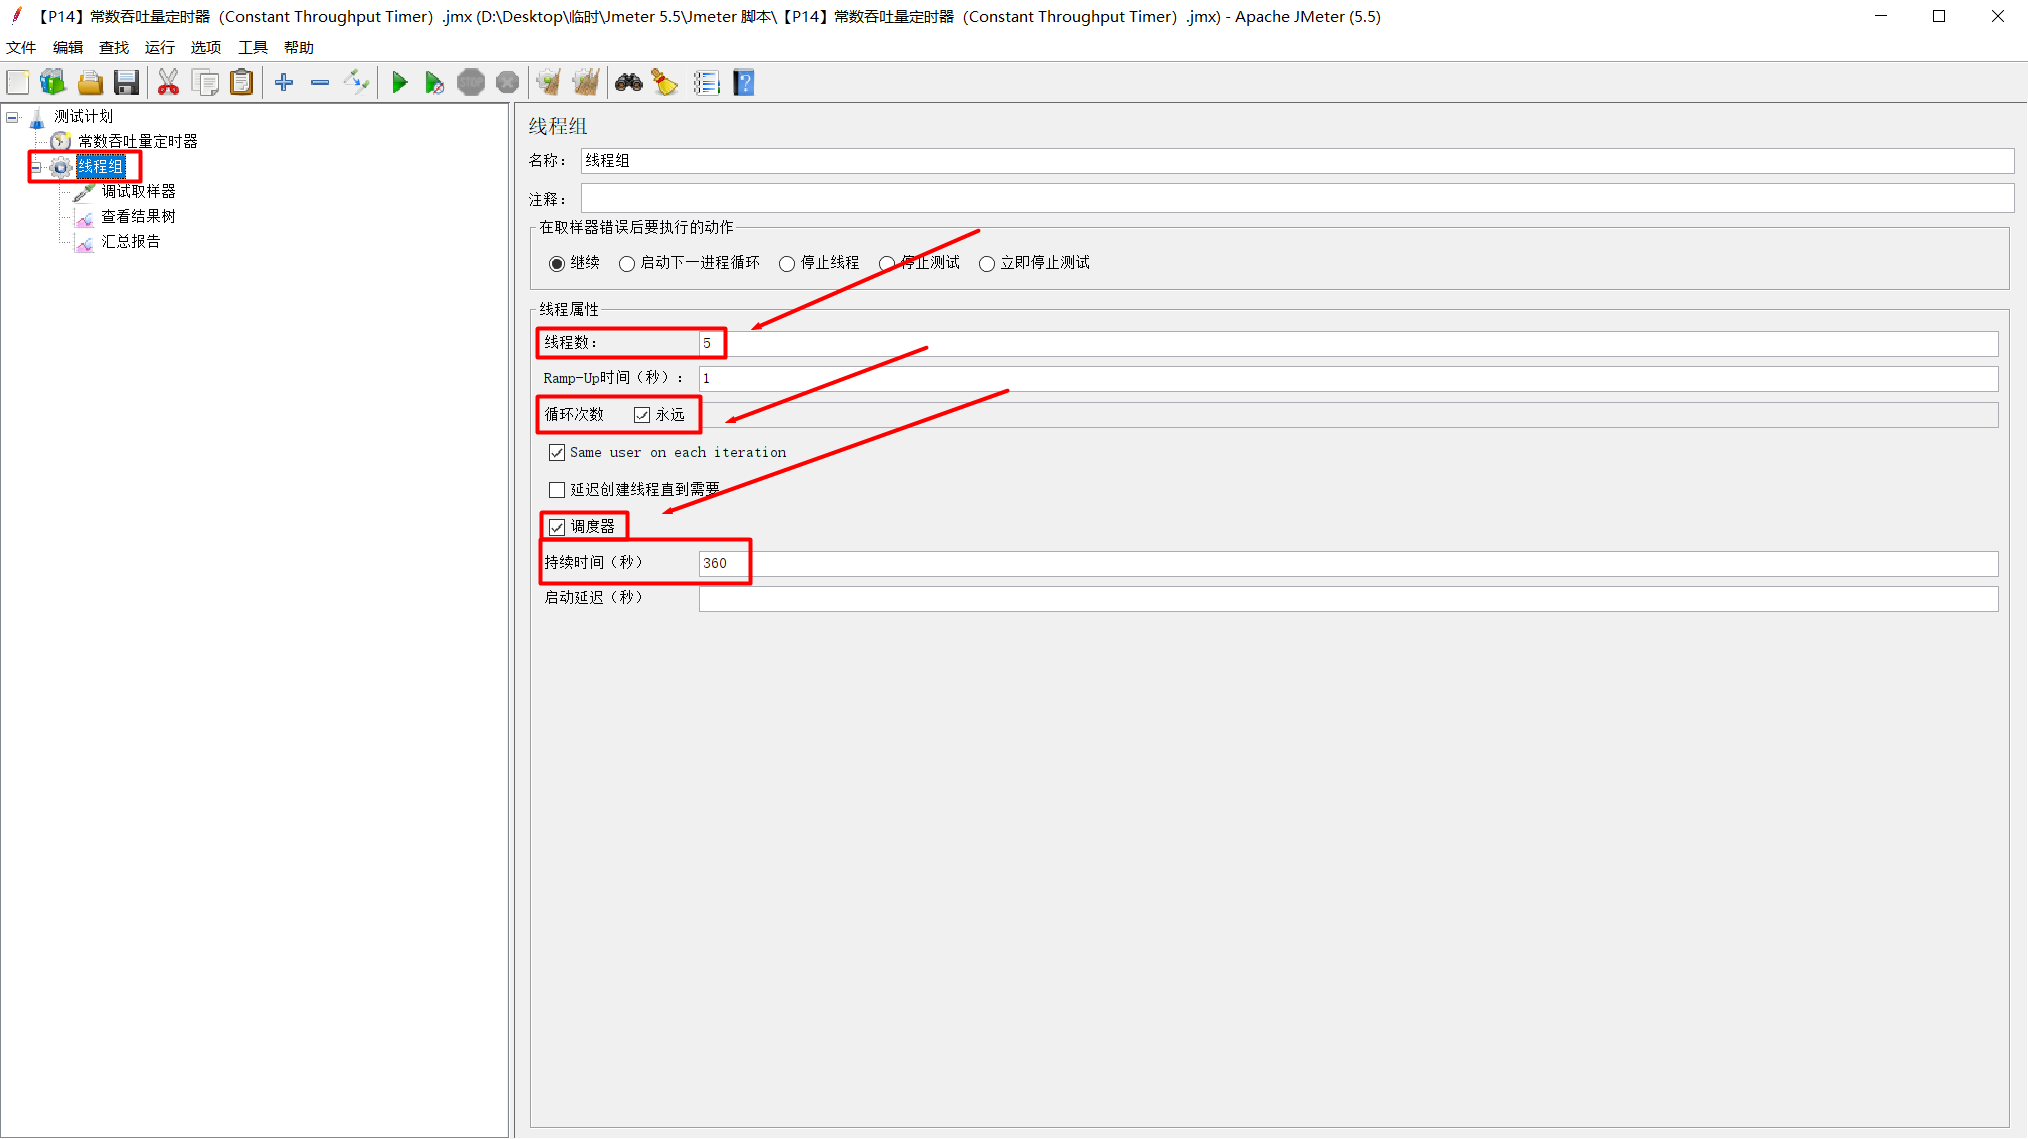Click the Start no pauses icon

point(434,83)
